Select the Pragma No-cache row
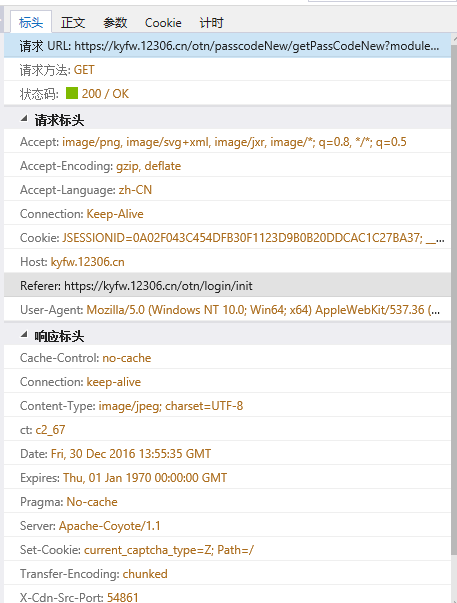This screenshot has height=603, width=457. pos(227,501)
